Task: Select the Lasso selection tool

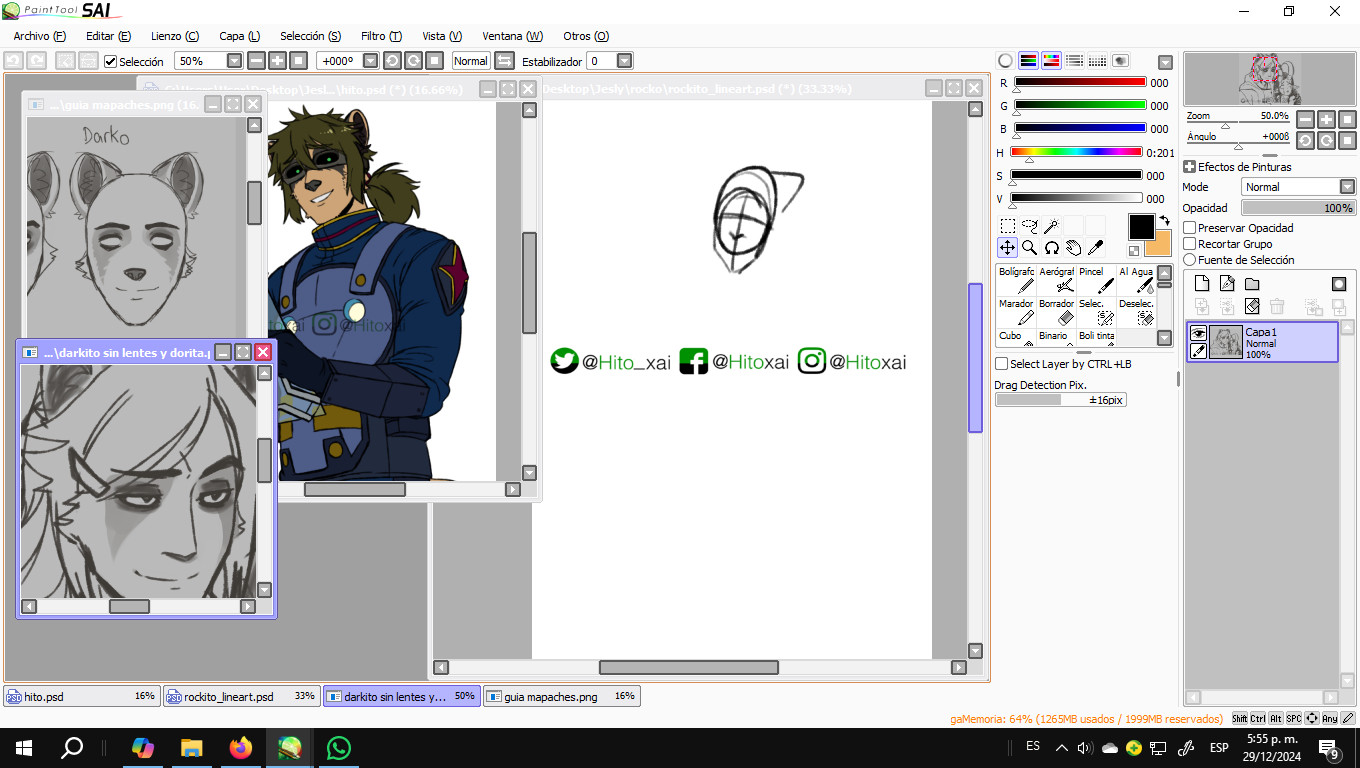Action: point(1030,226)
